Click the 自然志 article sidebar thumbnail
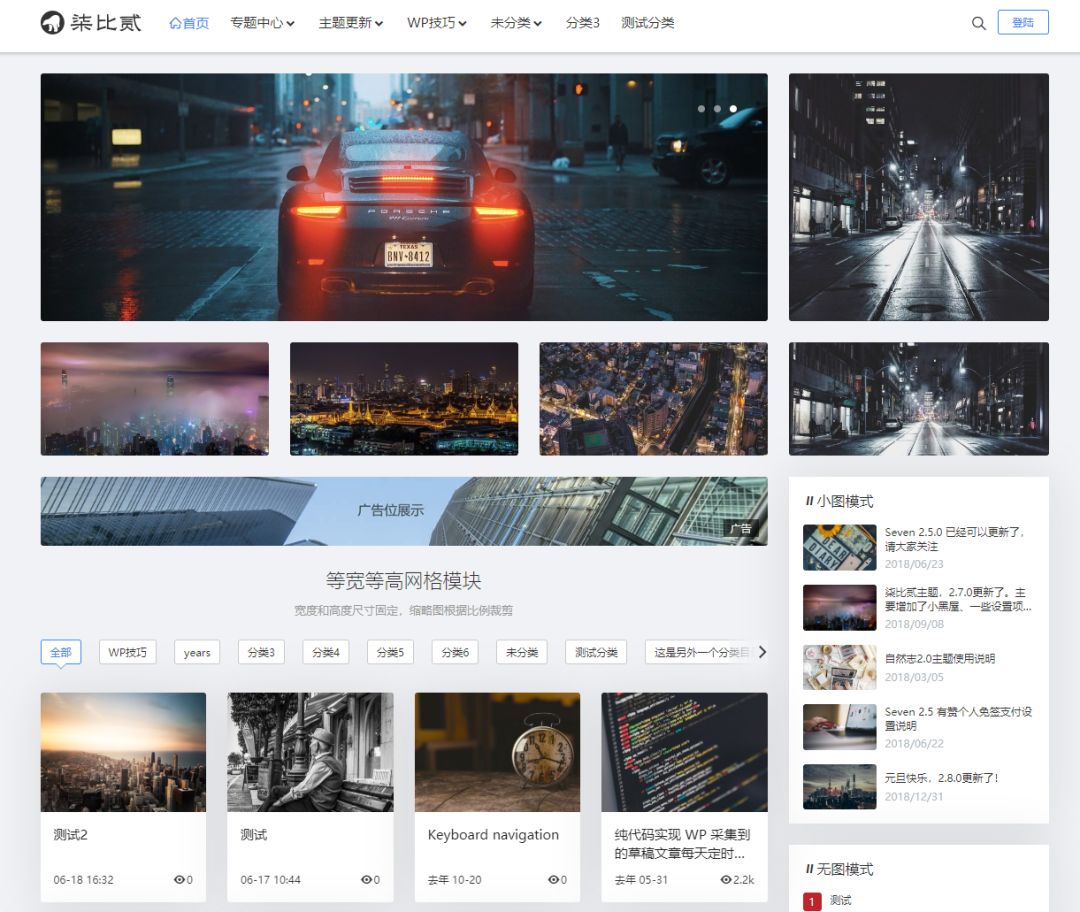The width and height of the screenshot is (1080, 912). coord(840,667)
